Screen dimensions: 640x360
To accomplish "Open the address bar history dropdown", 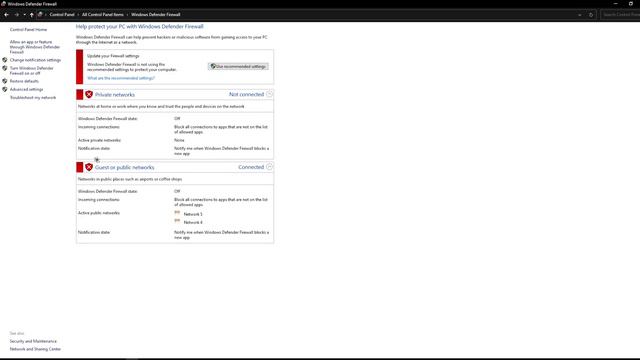I will click(x=580, y=15).
